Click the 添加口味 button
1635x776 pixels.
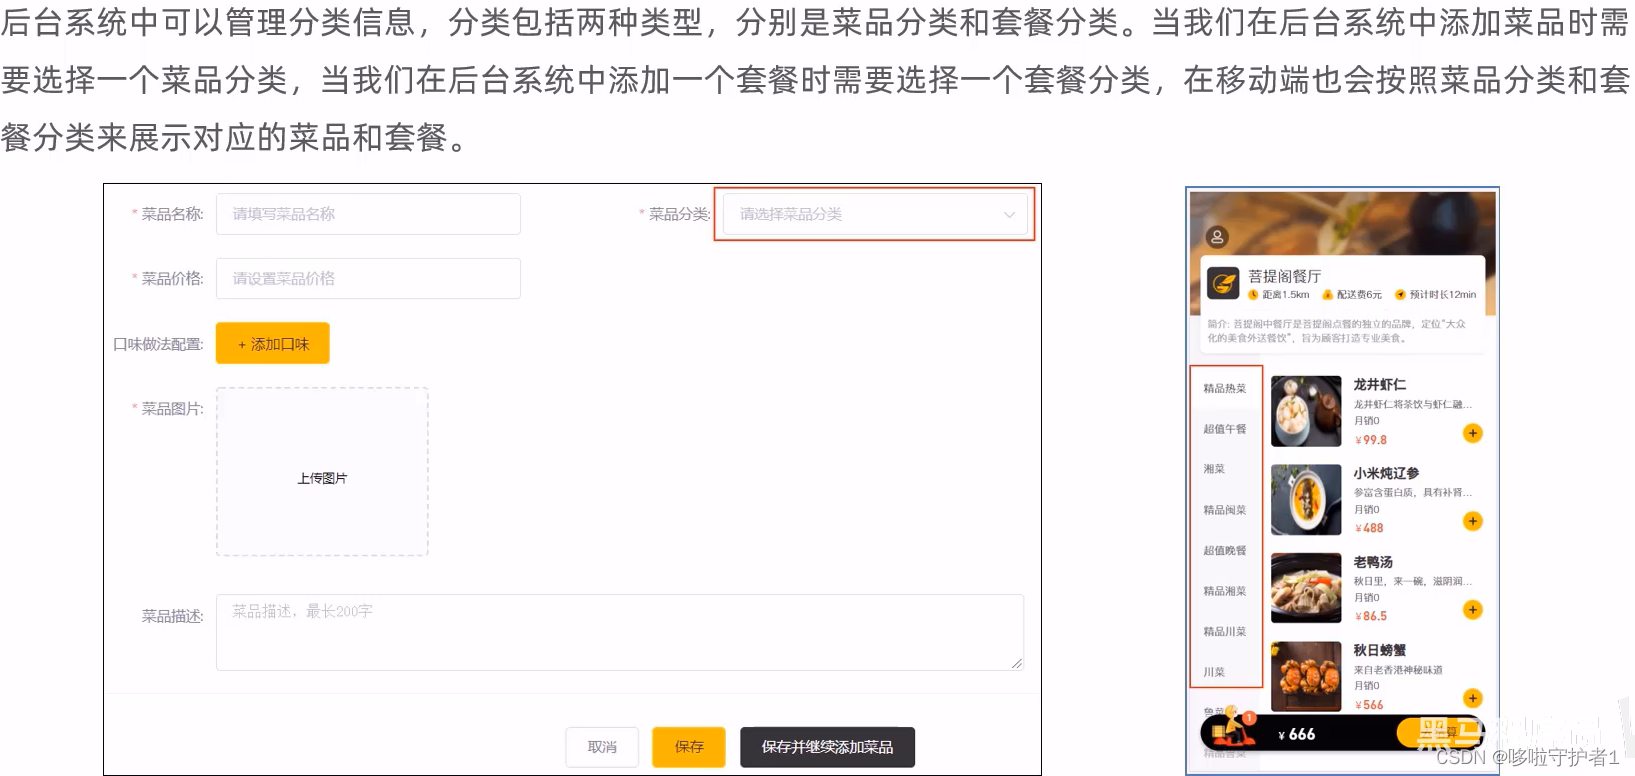pos(273,344)
